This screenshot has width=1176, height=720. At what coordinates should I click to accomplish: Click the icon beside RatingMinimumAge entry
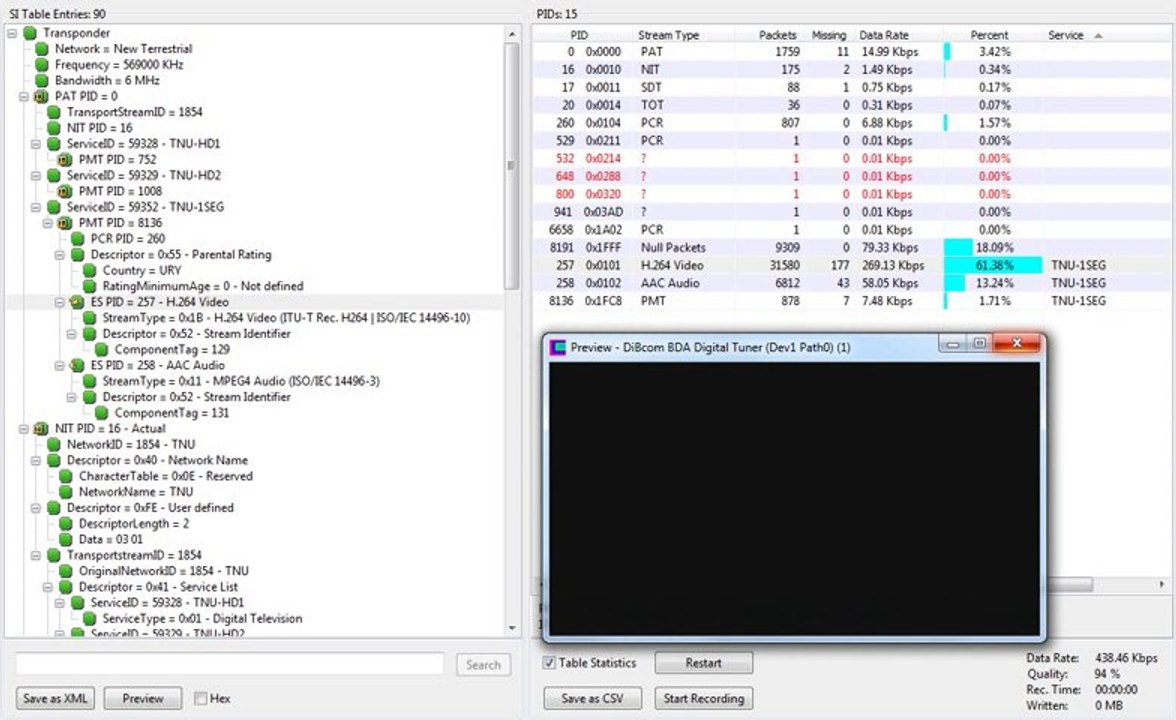tap(89, 286)
